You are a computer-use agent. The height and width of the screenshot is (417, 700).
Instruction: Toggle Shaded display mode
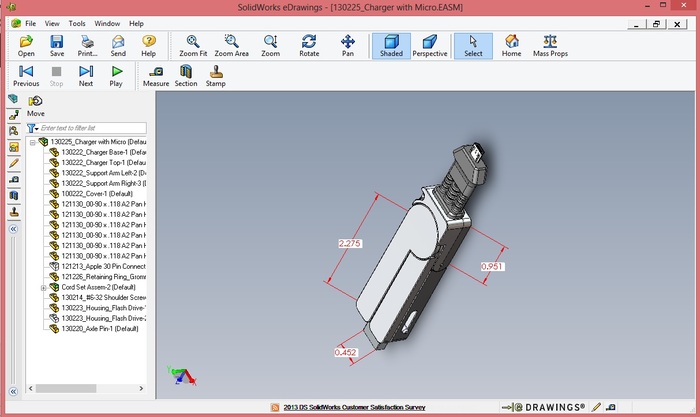point(391,46)
